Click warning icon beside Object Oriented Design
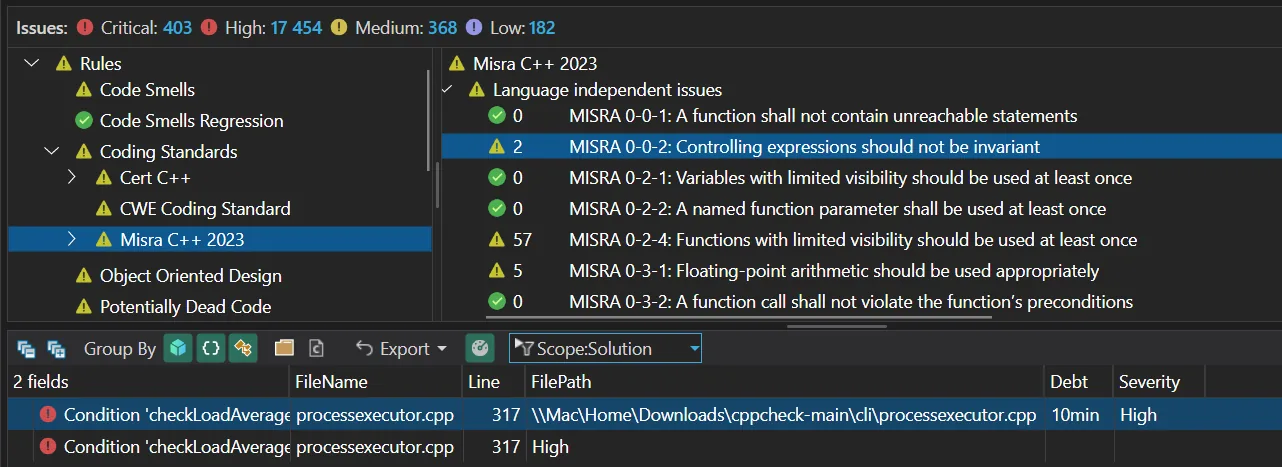1282x467 pixels. click(84, 276)
